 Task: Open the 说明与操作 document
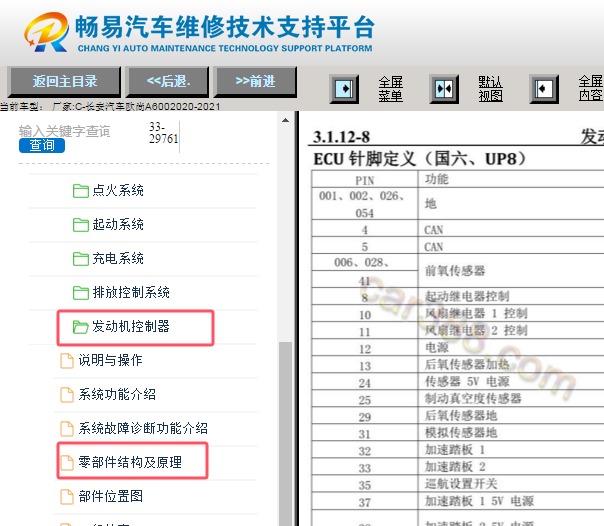tap(111, 360)
